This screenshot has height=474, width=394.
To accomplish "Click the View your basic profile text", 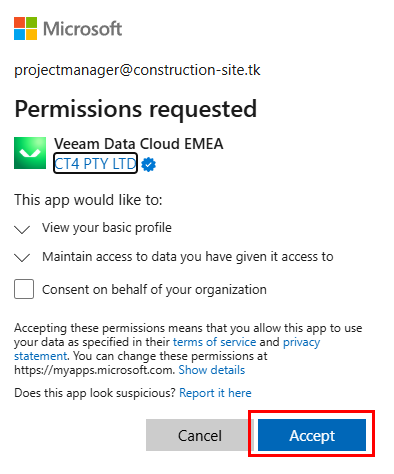I will click(x=107, y=228).
